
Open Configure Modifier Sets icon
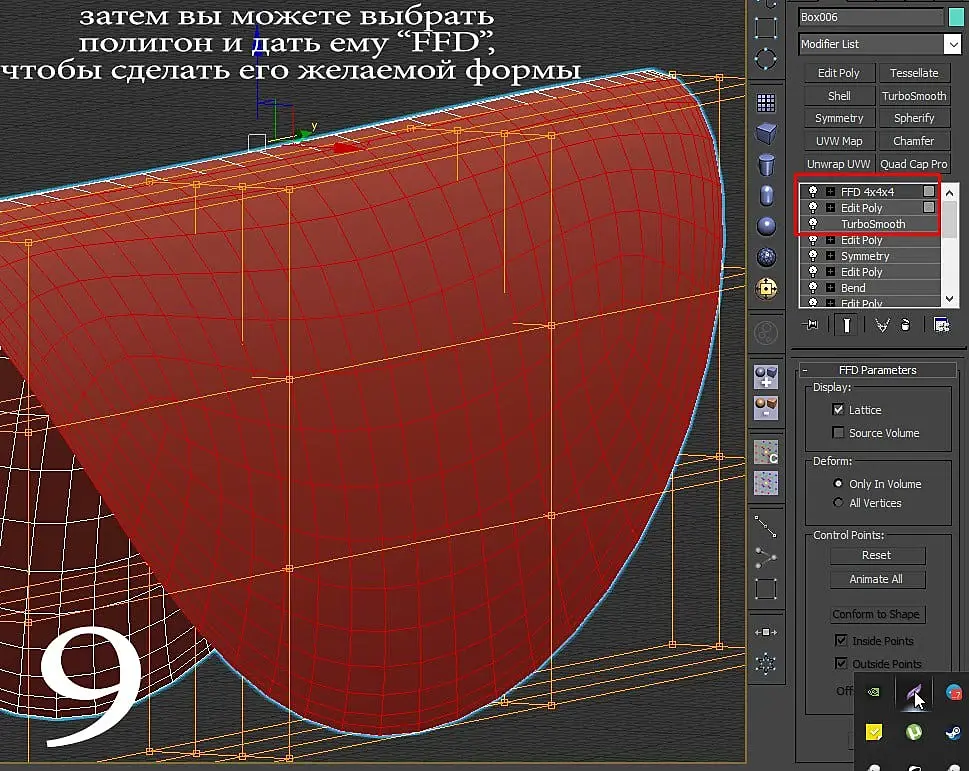[942, 325]
